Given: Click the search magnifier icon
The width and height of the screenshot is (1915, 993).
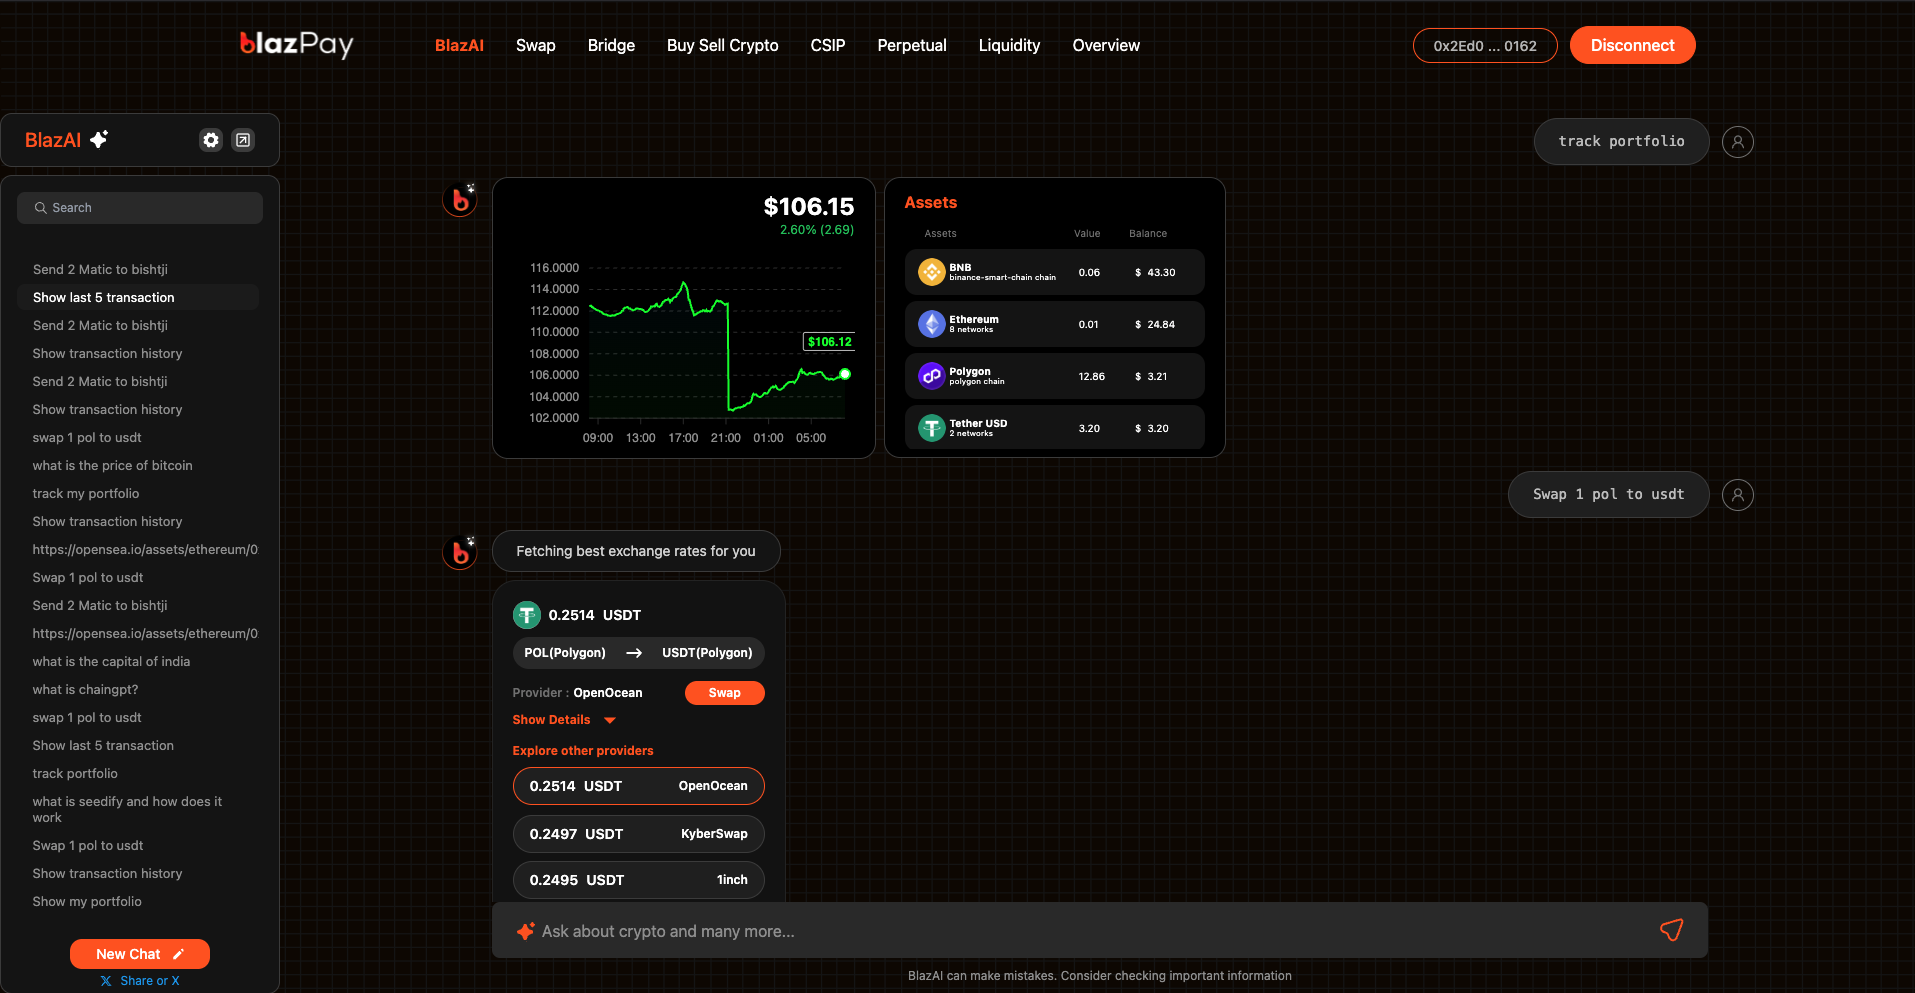Looking at the screenshot, I should point(41,208).
